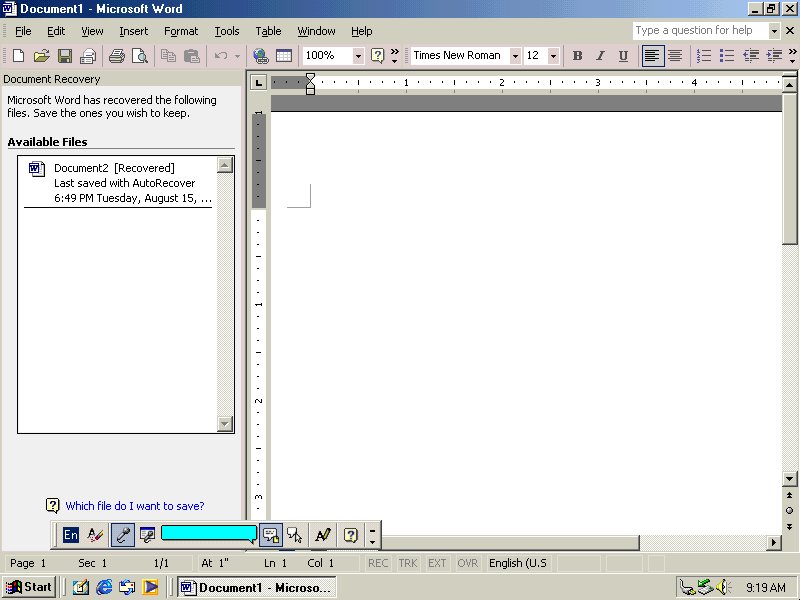The width and height of the screenshot is (800, 600).
Task: Click the cyan speech balloon on language bar
Action: (209, 534)
